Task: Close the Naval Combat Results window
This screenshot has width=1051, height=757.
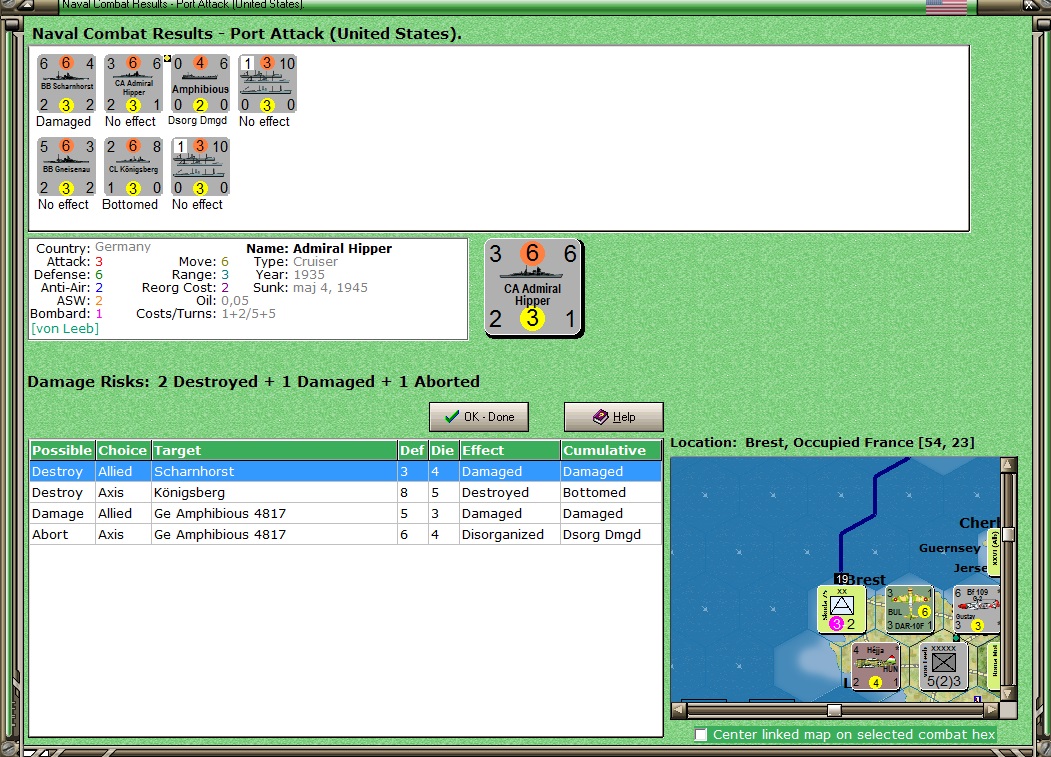Action: click(x=1029, y=5)
